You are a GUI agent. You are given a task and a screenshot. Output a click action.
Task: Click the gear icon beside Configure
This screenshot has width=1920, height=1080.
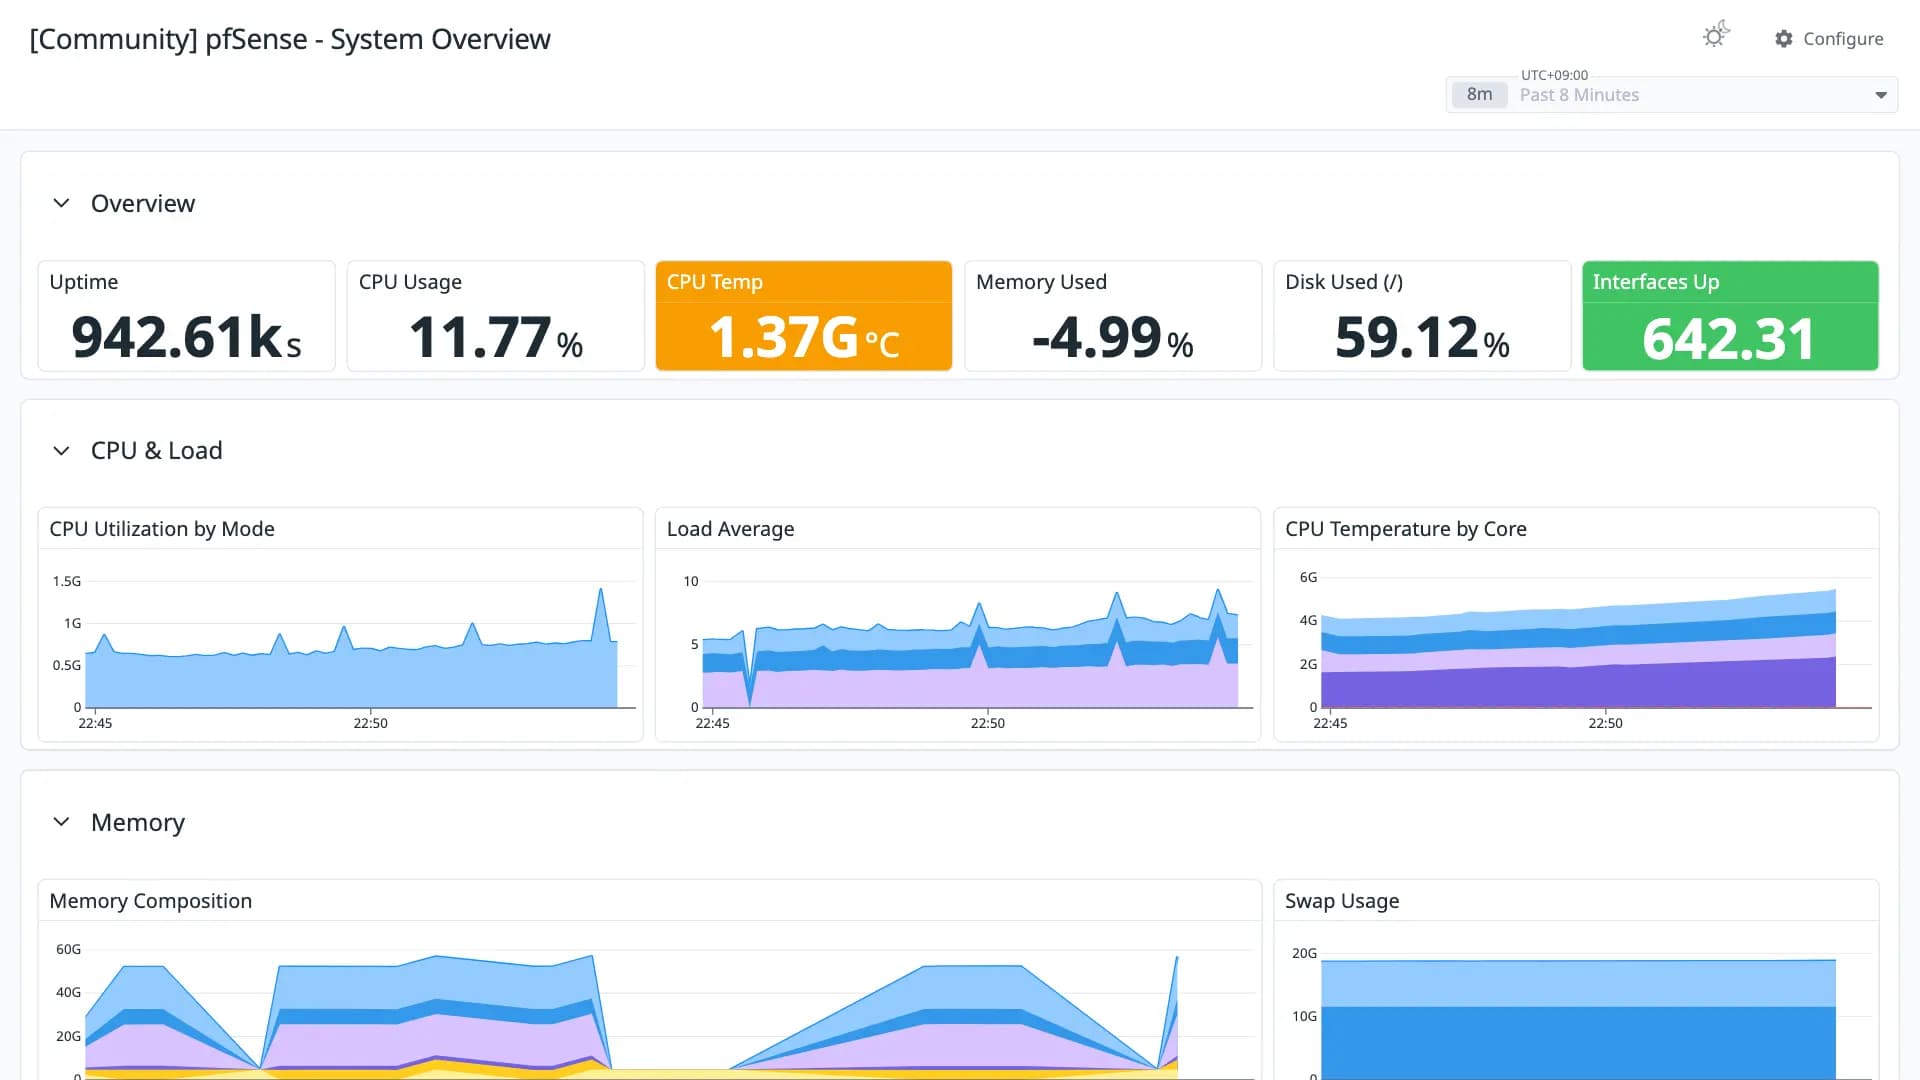[x=1784, y=38]
